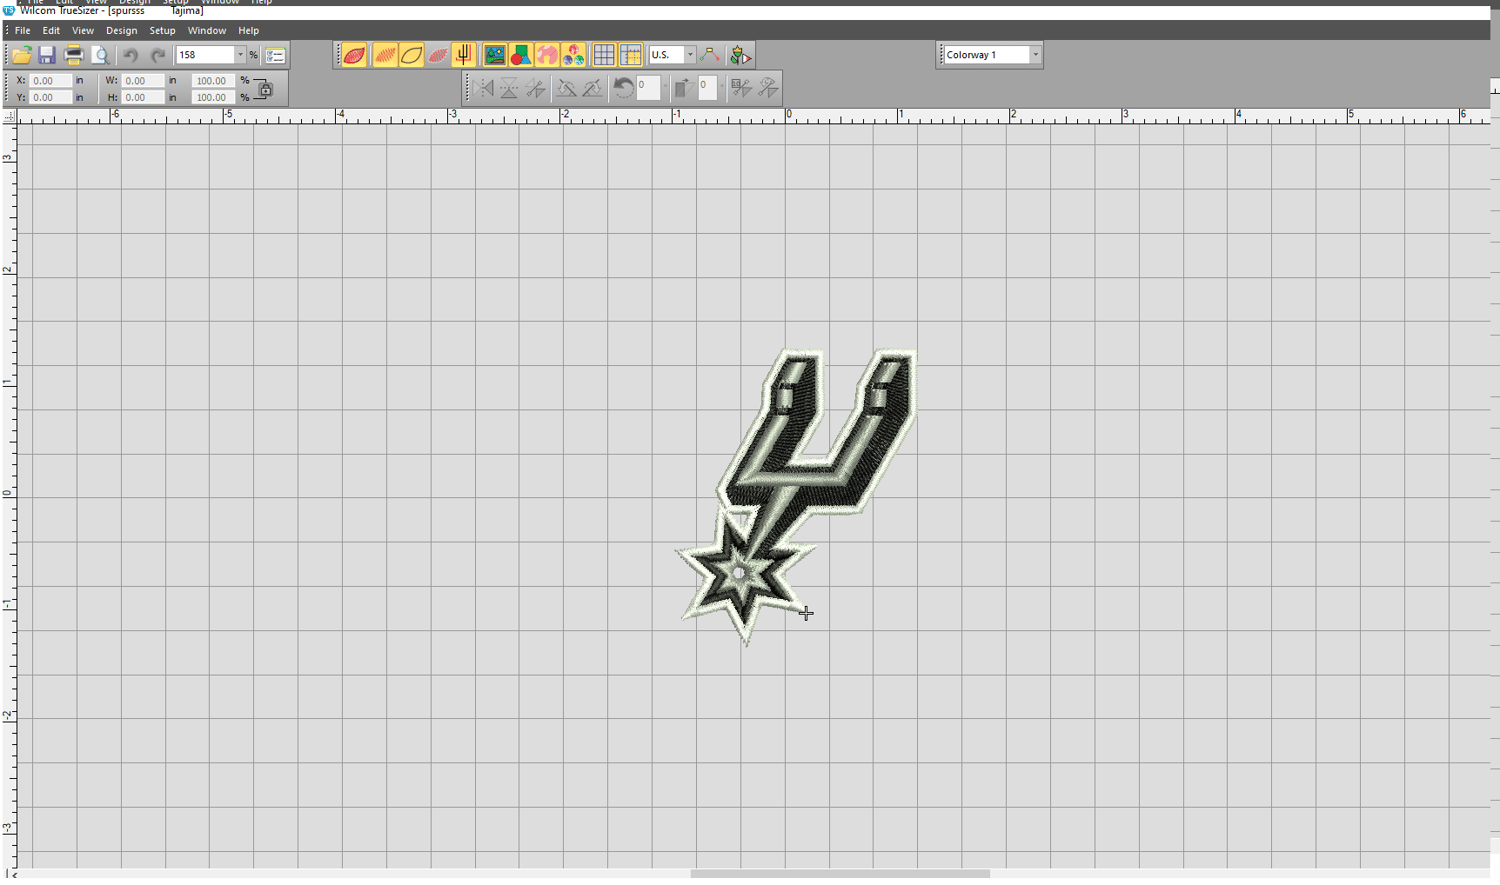Click the Y position input field
The image size is (1500, 885).
pyautogui.click(x=50, y=98)
